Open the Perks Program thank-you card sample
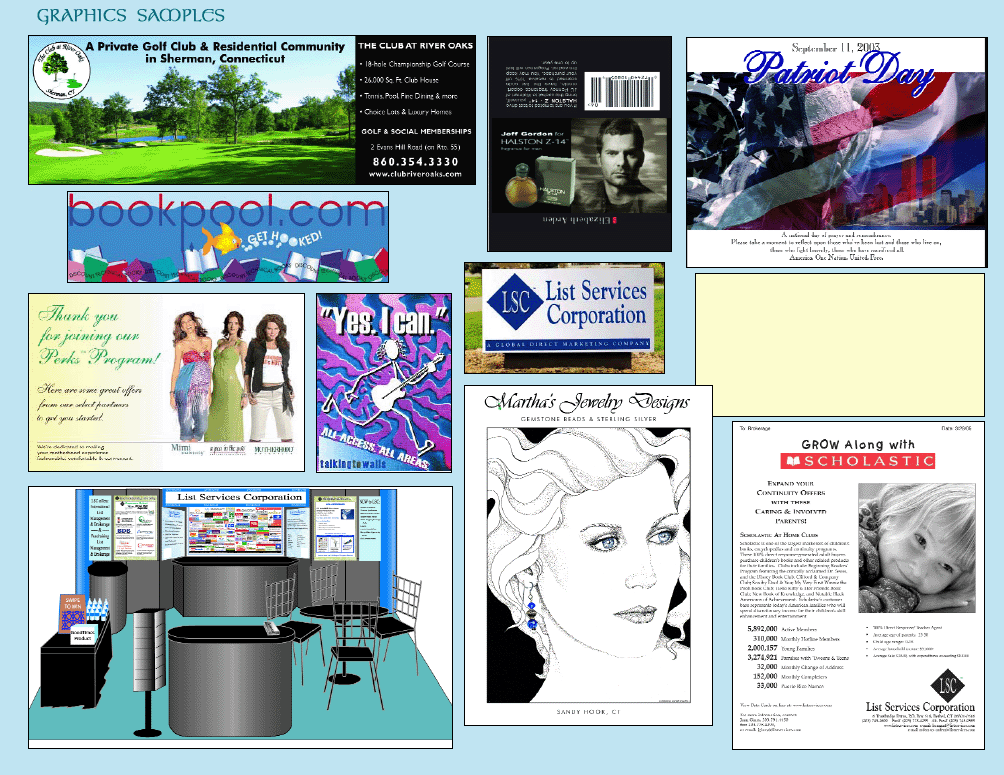1004x775 pixels. 165,380
